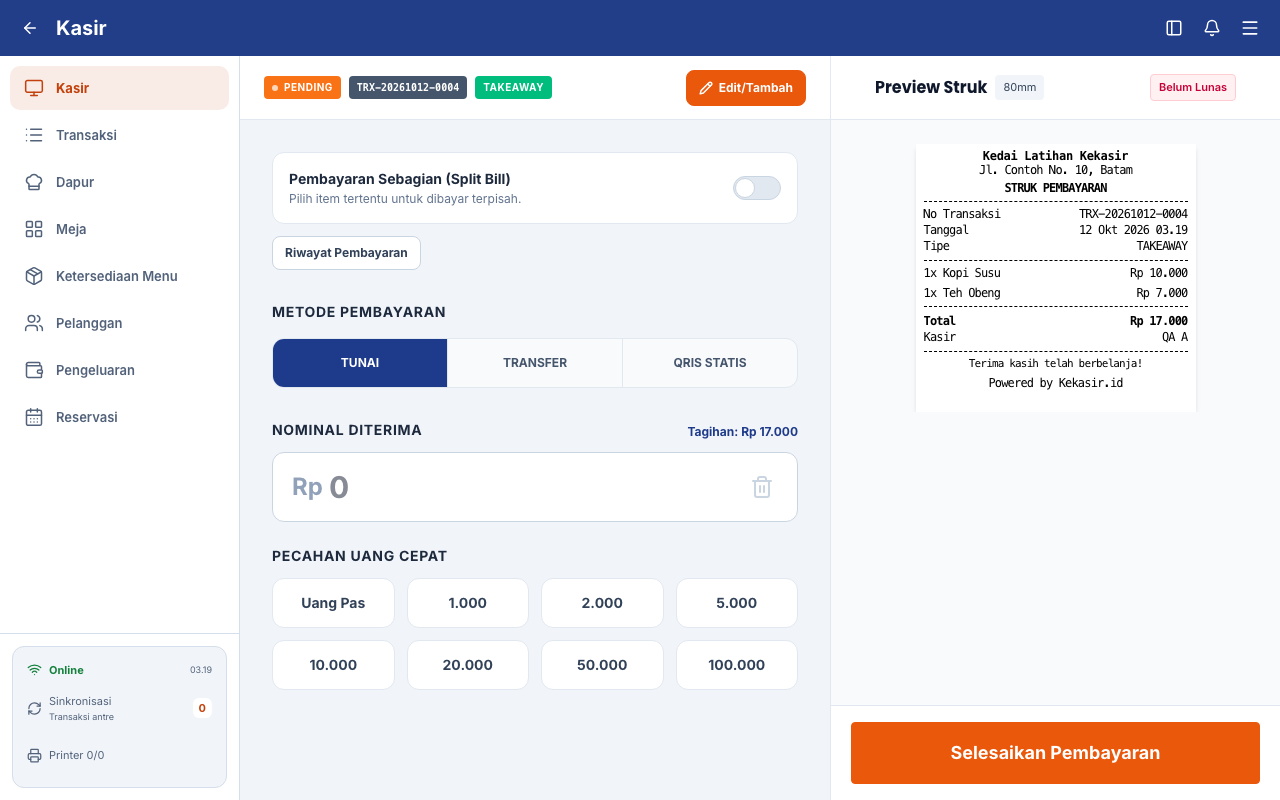This screenshot has width=1280, height=800.
Task: Open Edit/Tambah for this order
Action: [x=746, y=88]
